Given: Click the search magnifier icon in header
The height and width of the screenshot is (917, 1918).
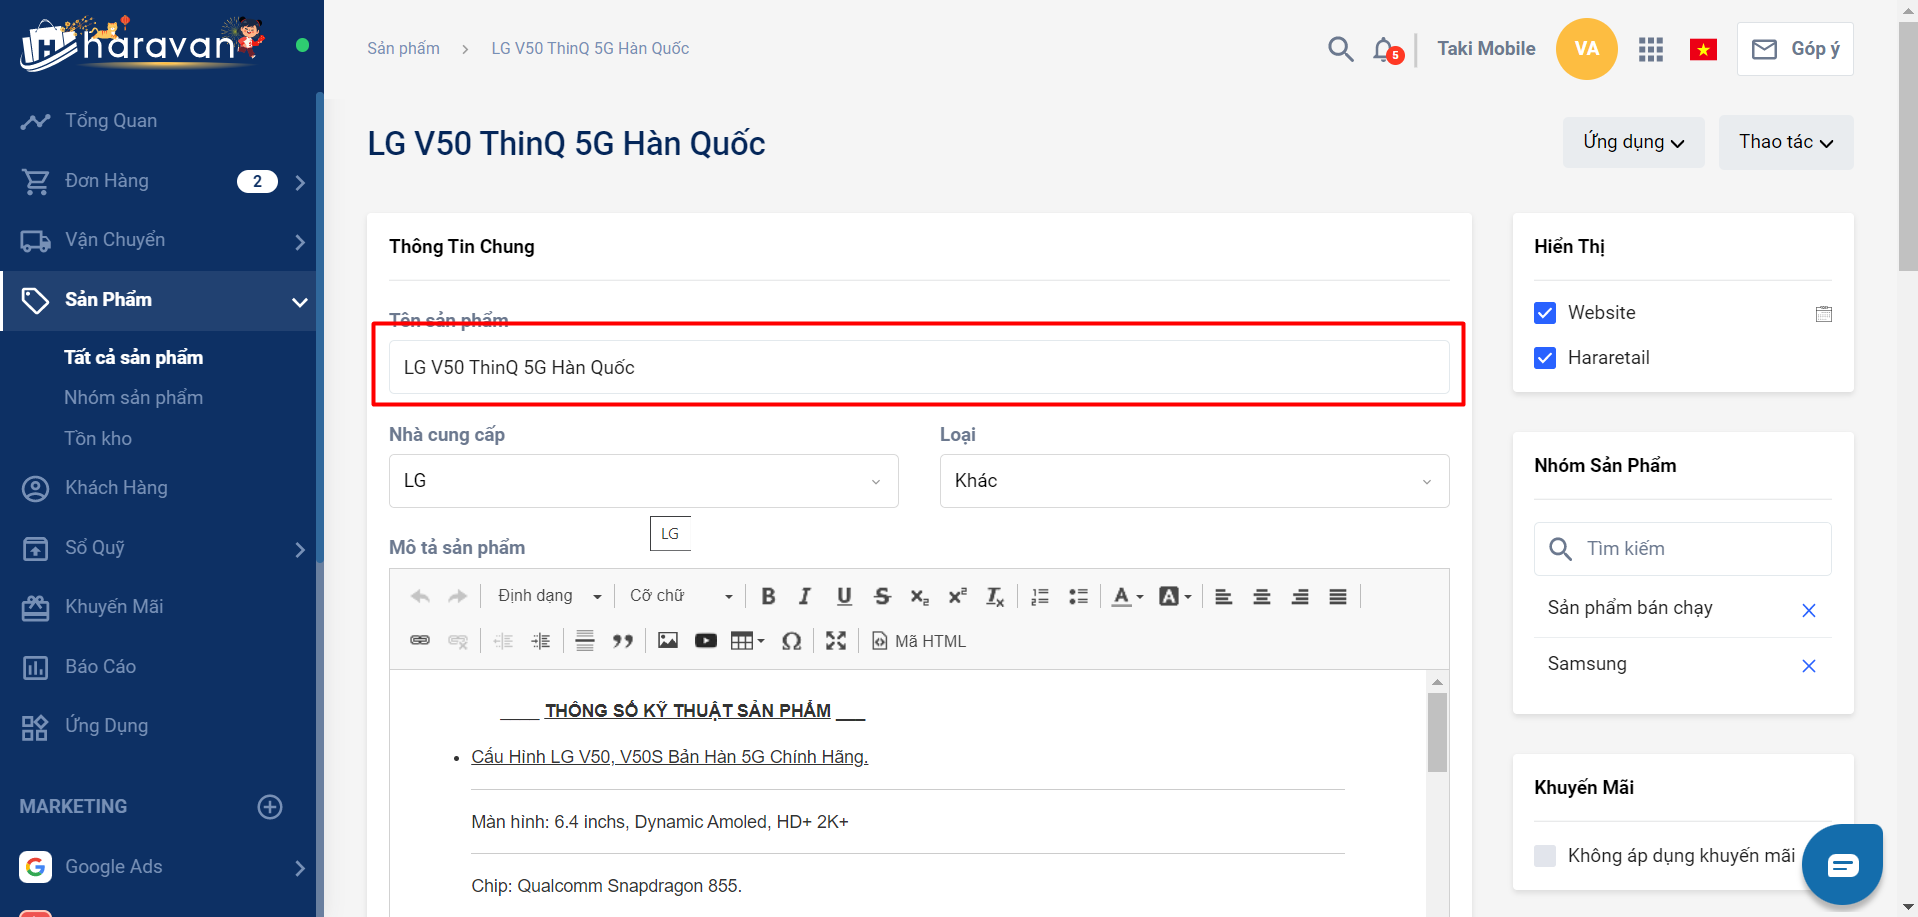Looking at the screenshot, I should (1340, 49).
